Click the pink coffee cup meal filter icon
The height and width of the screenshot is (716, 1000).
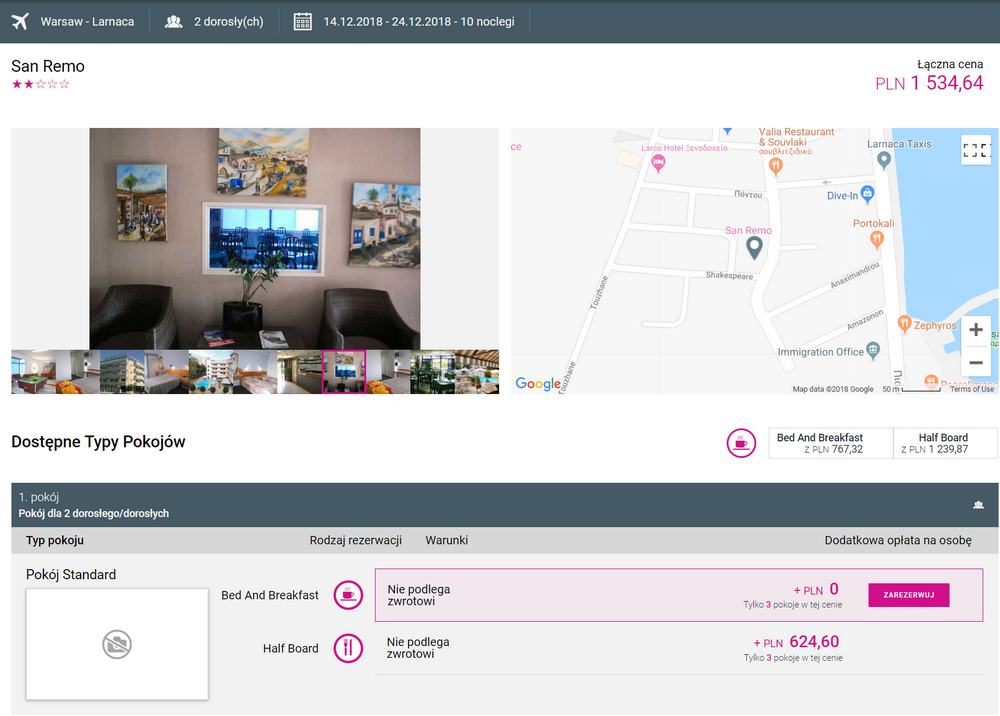[x=741, y=443]
